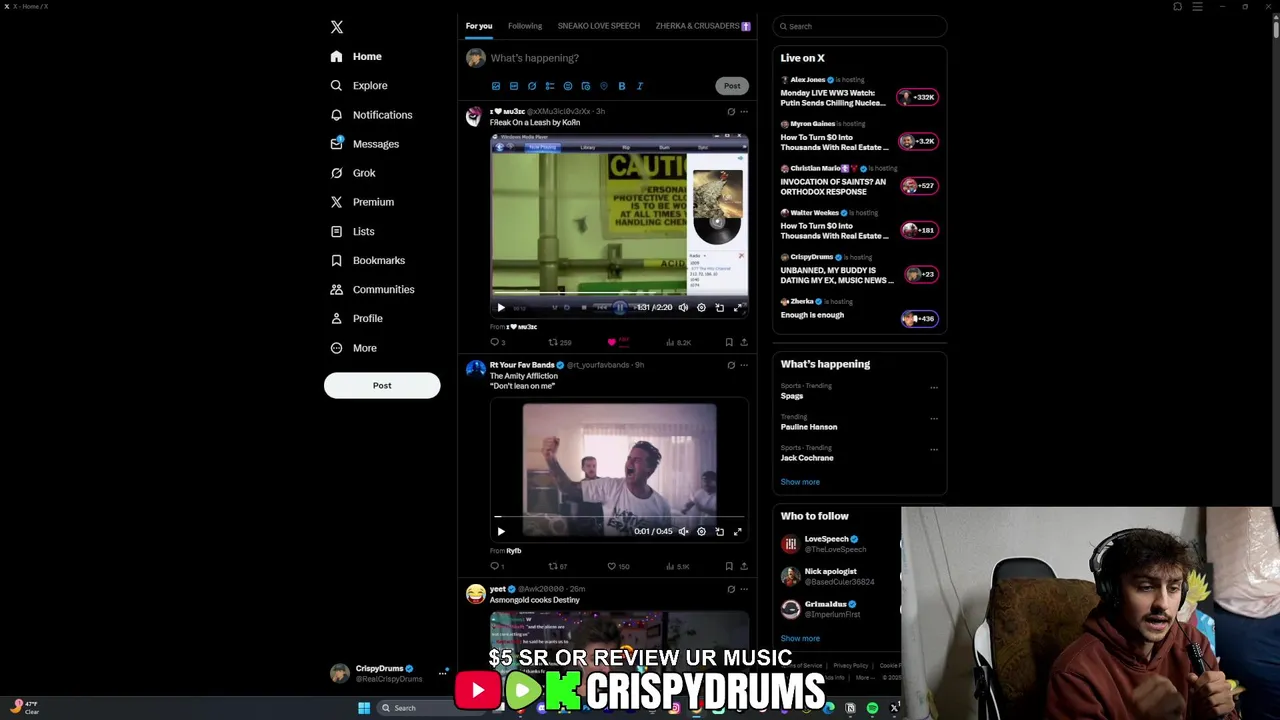Like the Amity Affliction post with 150 likes

[x=619, y=566]
